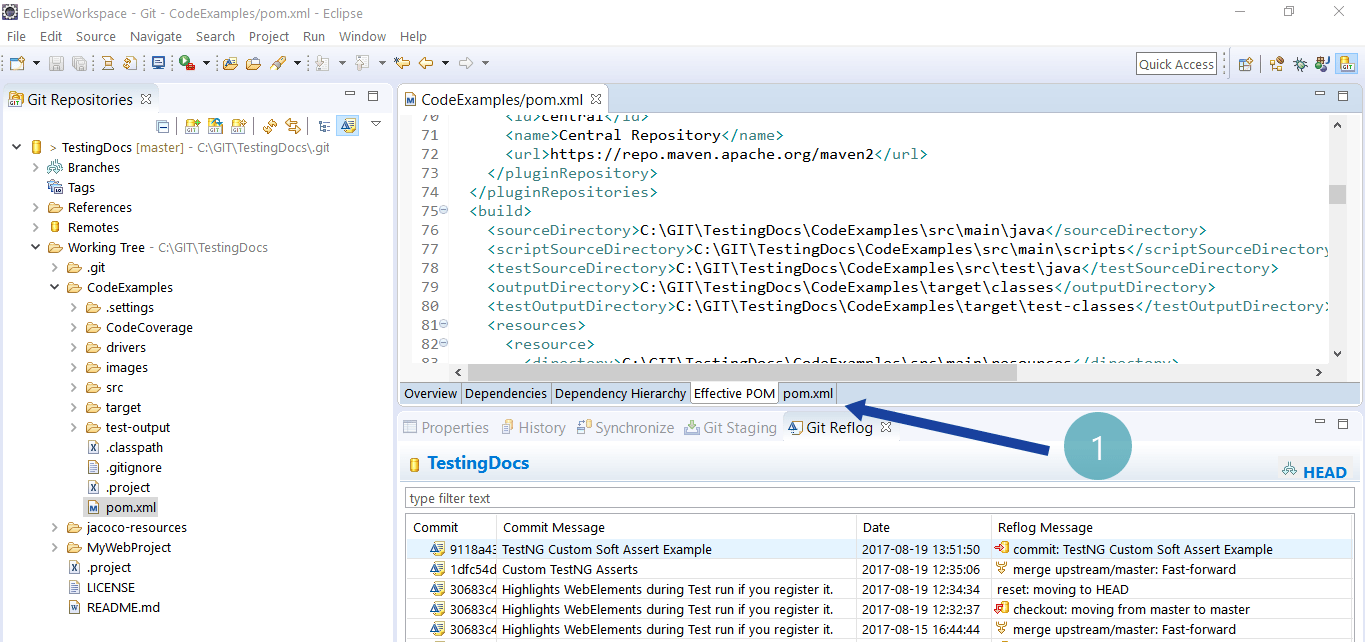Collapse all nodes in Git Repositories view
This screenshot has width=1365, height=642.
pos(161,125)
